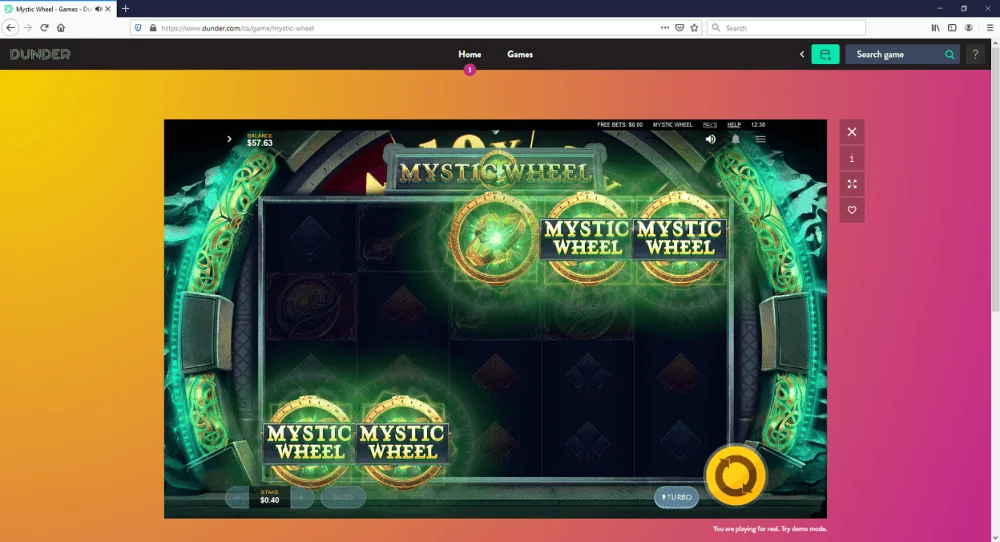The width and height of the screenshot is (1000, 542).
Task: Go to browser home page
Action: click(61, 27)
